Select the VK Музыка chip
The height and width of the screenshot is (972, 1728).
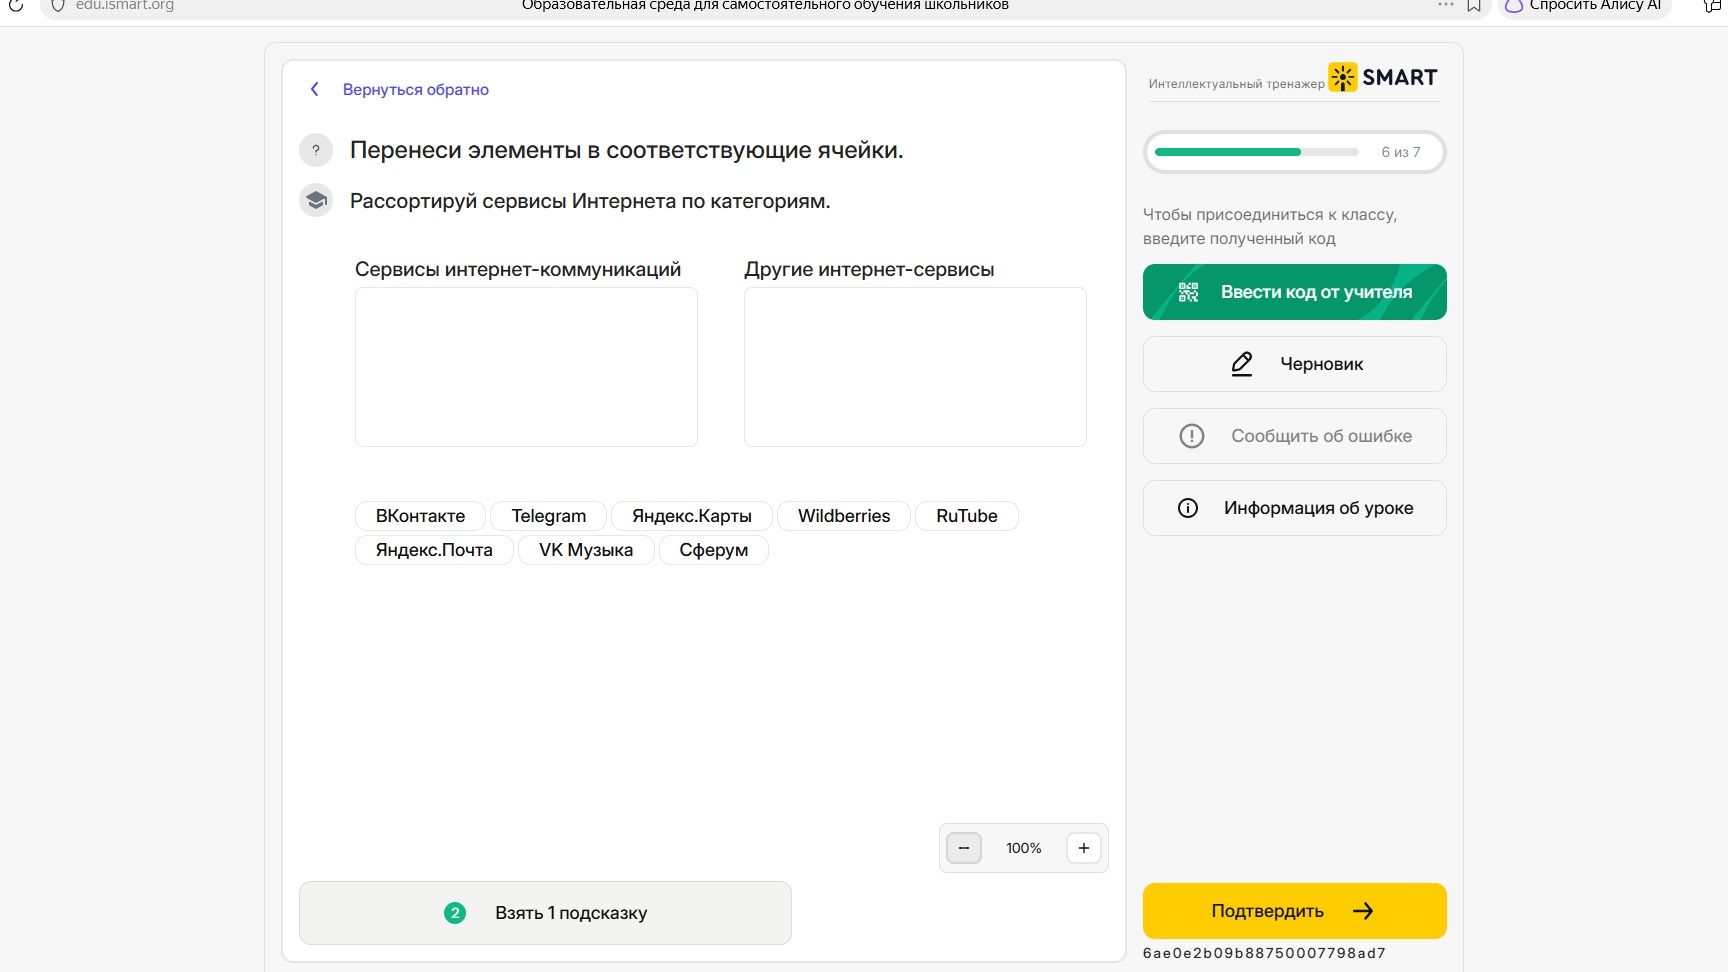click(586, 550)
